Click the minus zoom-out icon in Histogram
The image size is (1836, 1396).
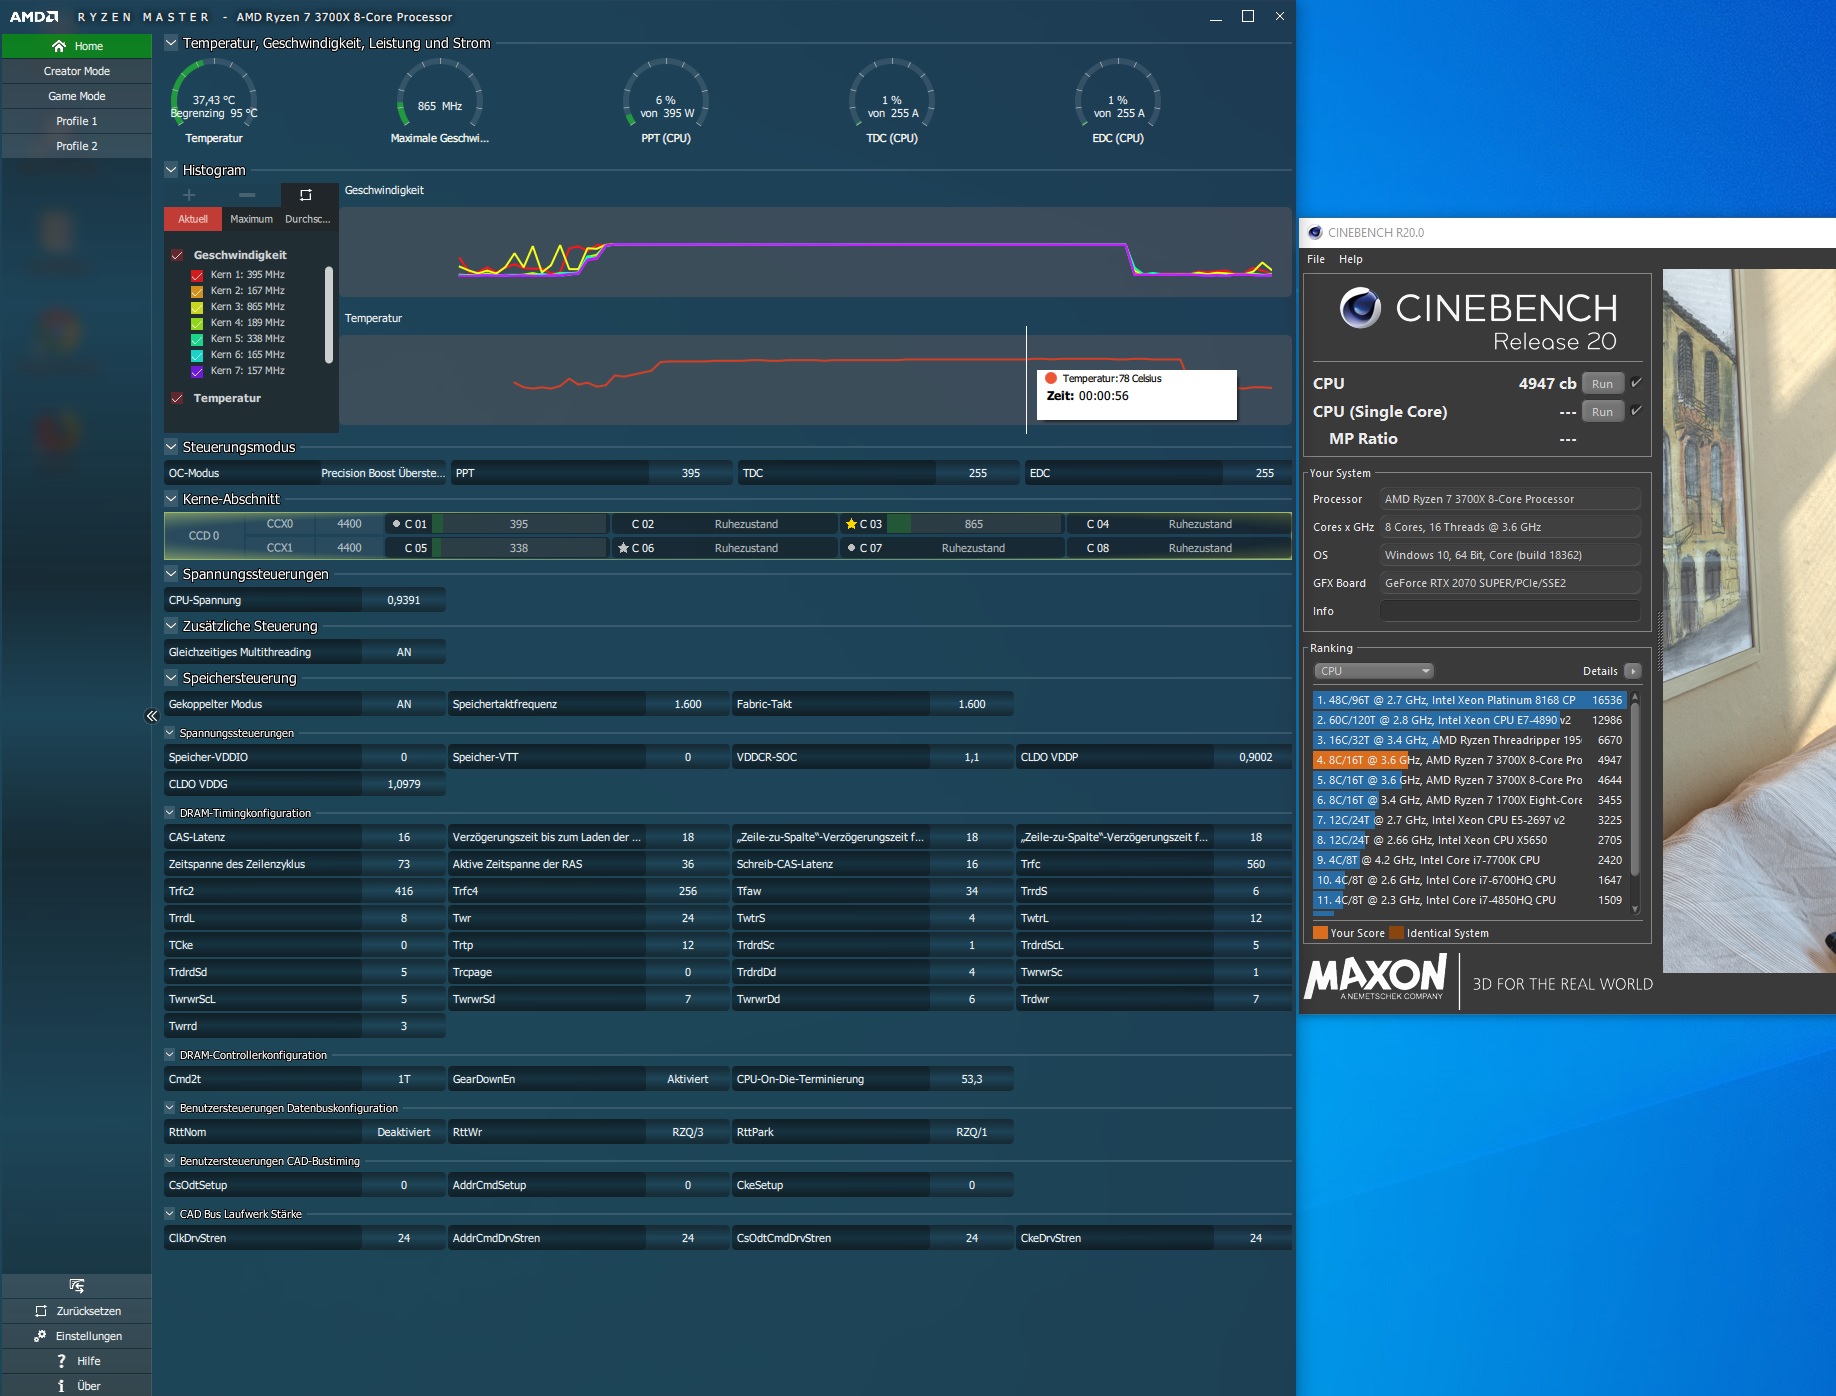click(x=247, y=195)
